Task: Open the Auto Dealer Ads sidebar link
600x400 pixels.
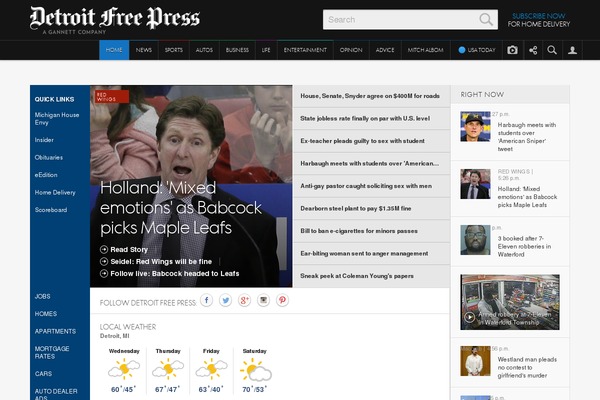Action: (56, 395)
